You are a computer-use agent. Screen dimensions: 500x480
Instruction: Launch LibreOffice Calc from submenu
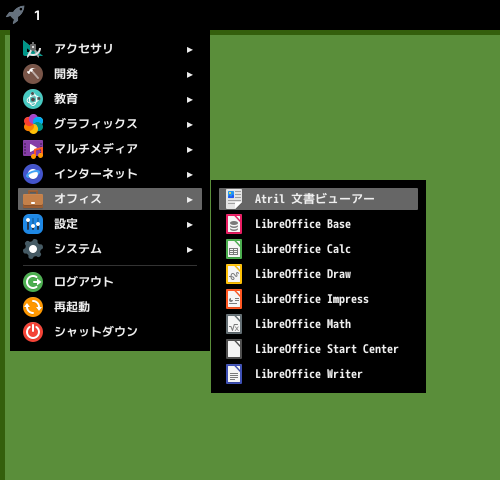point(318,249)
